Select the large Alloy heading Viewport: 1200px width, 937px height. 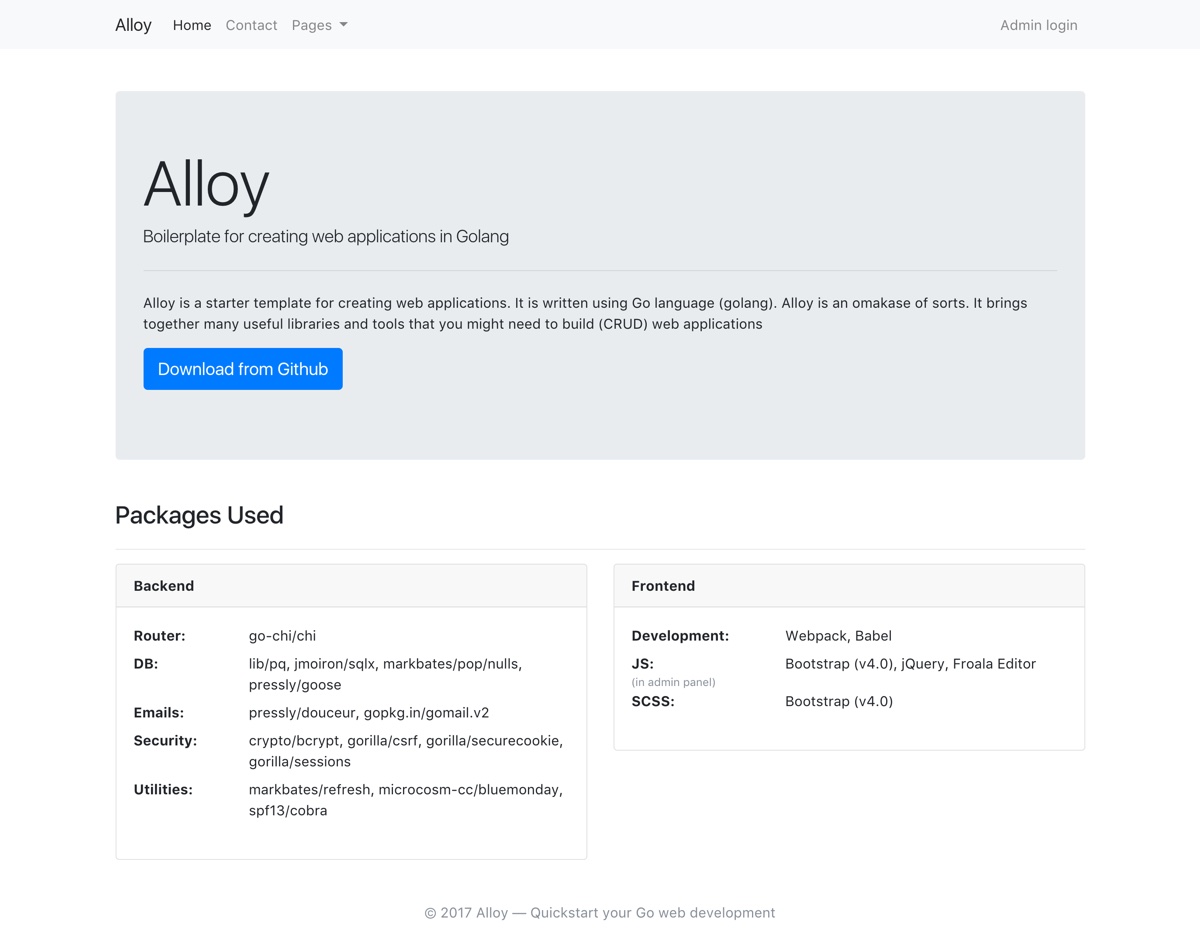pyautogui.click(x=206, y=185)
